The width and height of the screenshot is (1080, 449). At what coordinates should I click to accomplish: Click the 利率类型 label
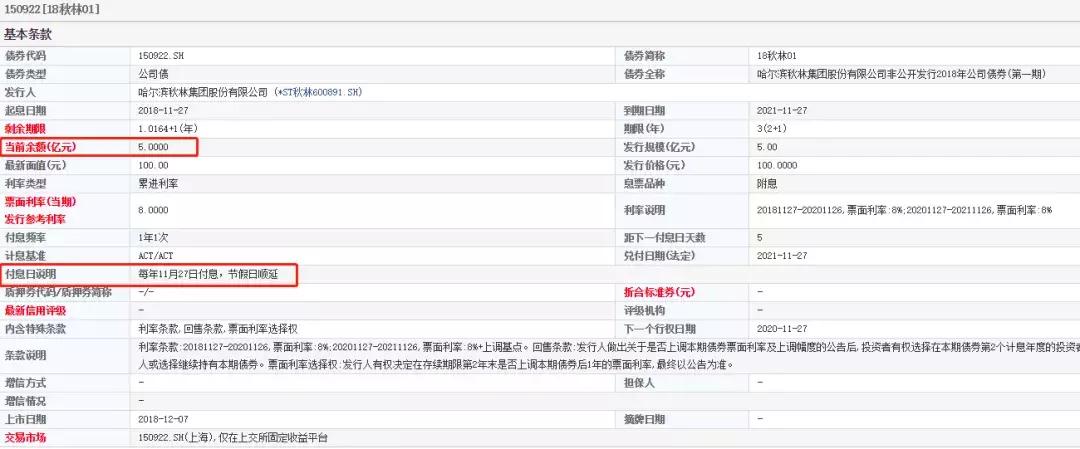tap(25, 184)
